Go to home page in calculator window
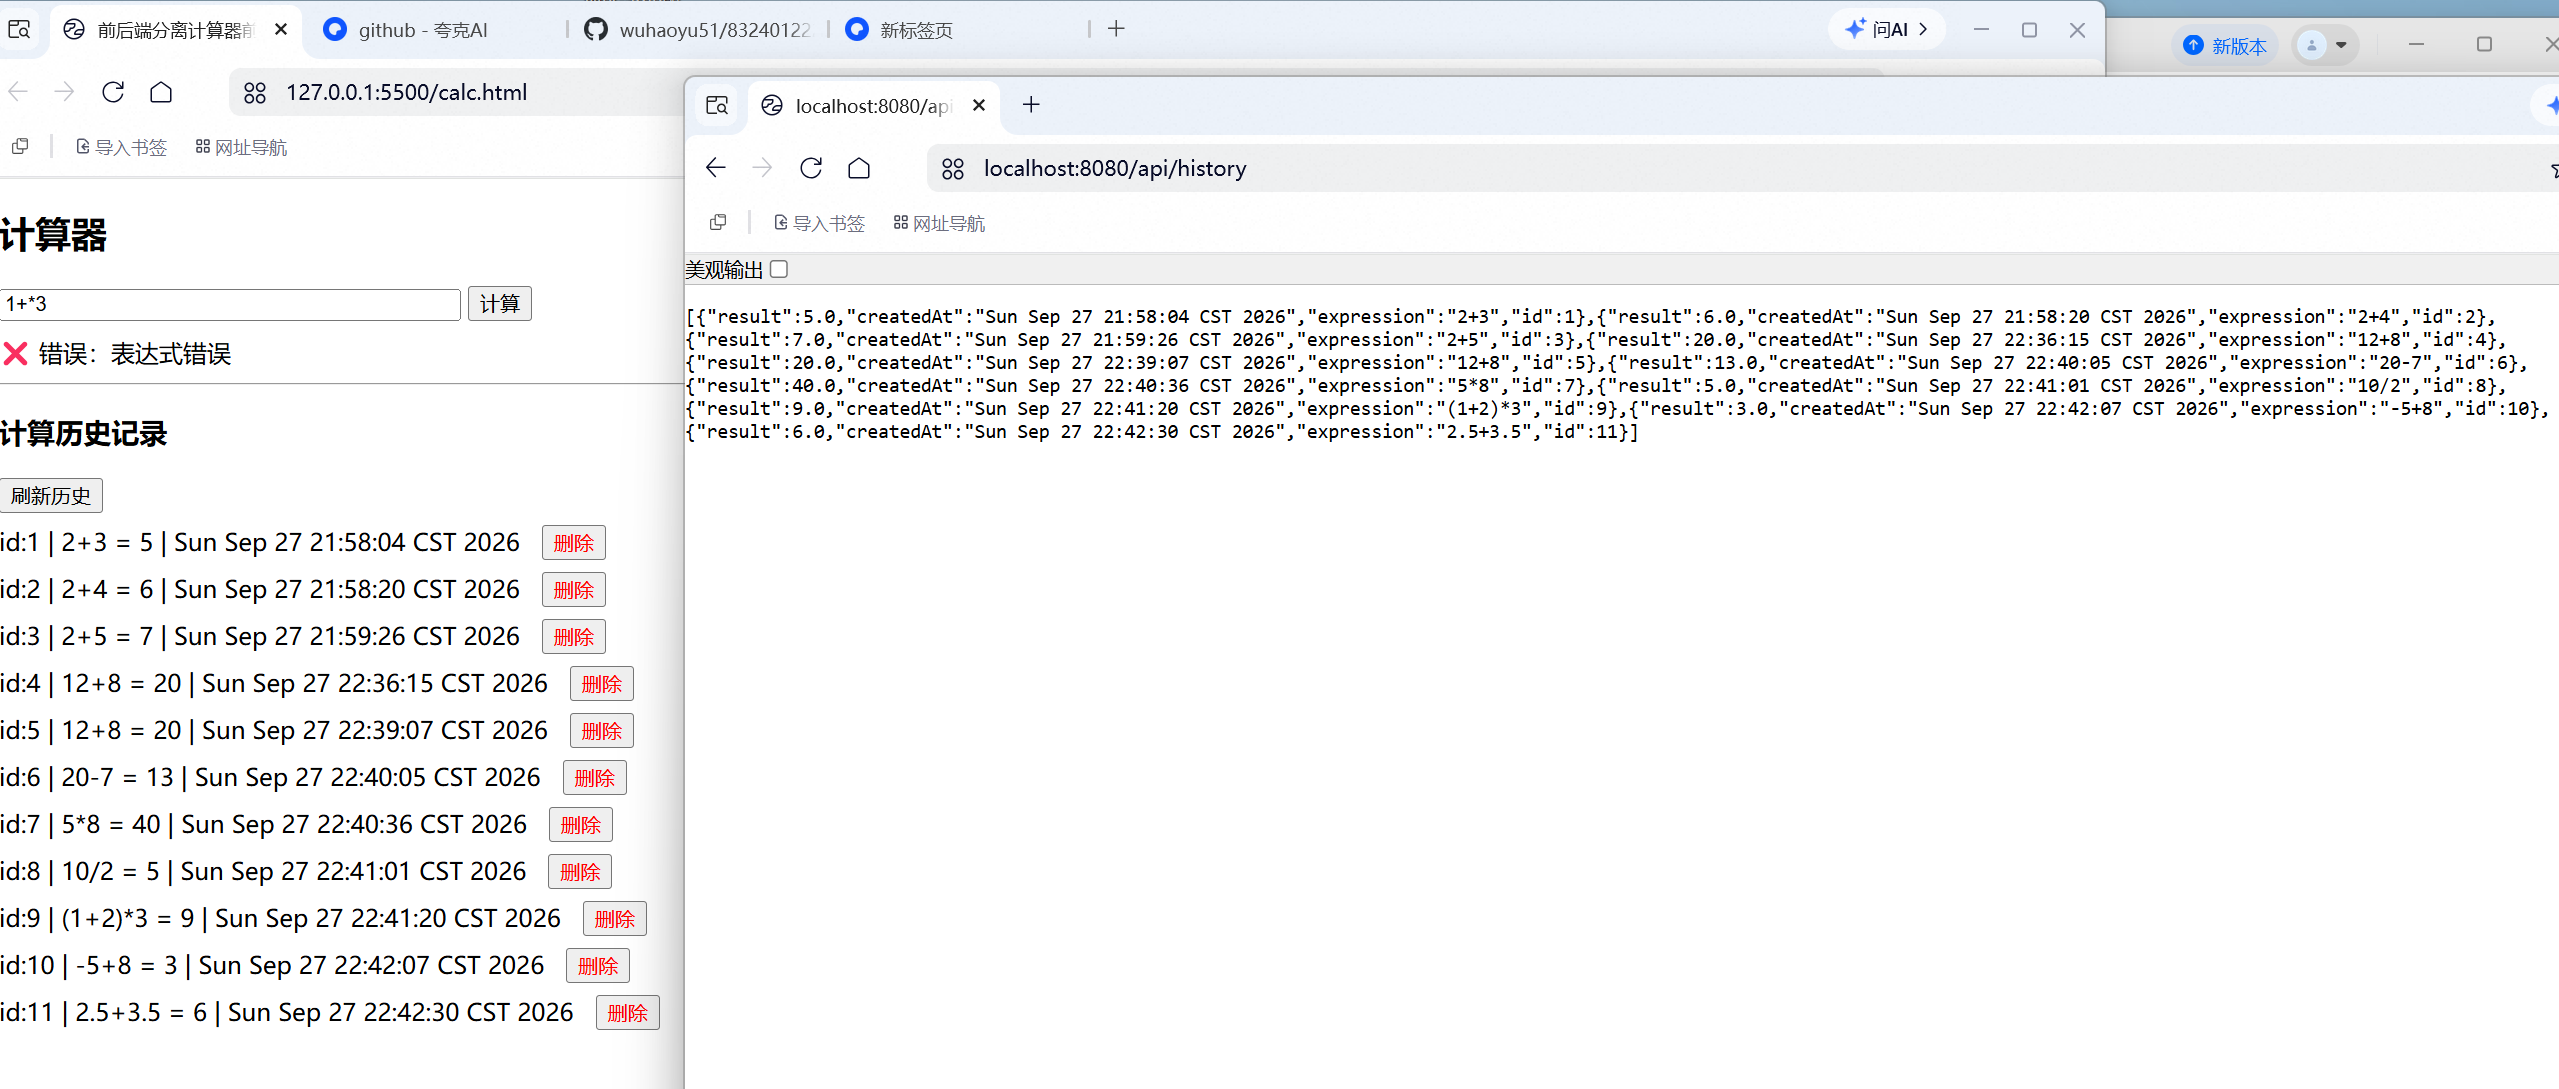Screen dimensions: 2559x1089 tap(161, 92)
